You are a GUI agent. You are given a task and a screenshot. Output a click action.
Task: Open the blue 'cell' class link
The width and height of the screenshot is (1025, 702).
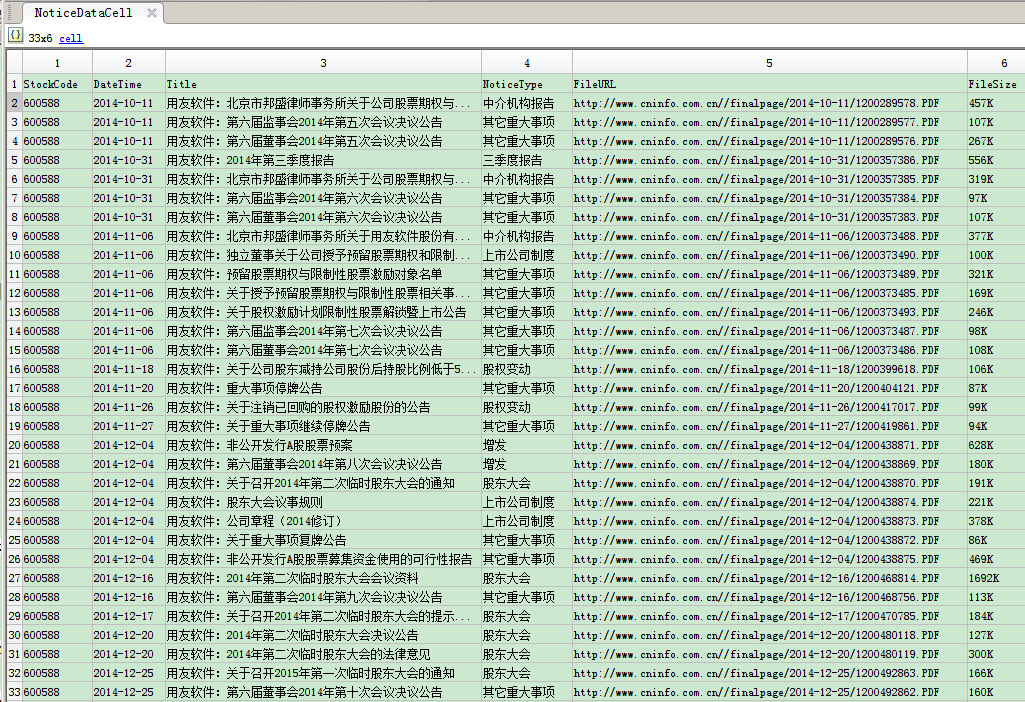coord(71,39)
